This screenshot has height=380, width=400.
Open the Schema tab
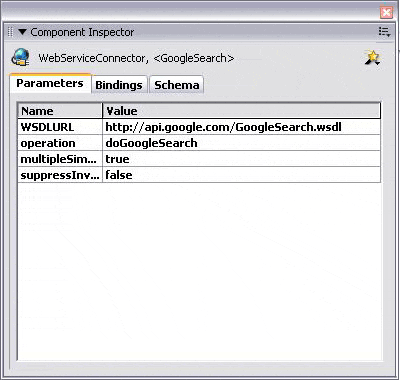177,85
